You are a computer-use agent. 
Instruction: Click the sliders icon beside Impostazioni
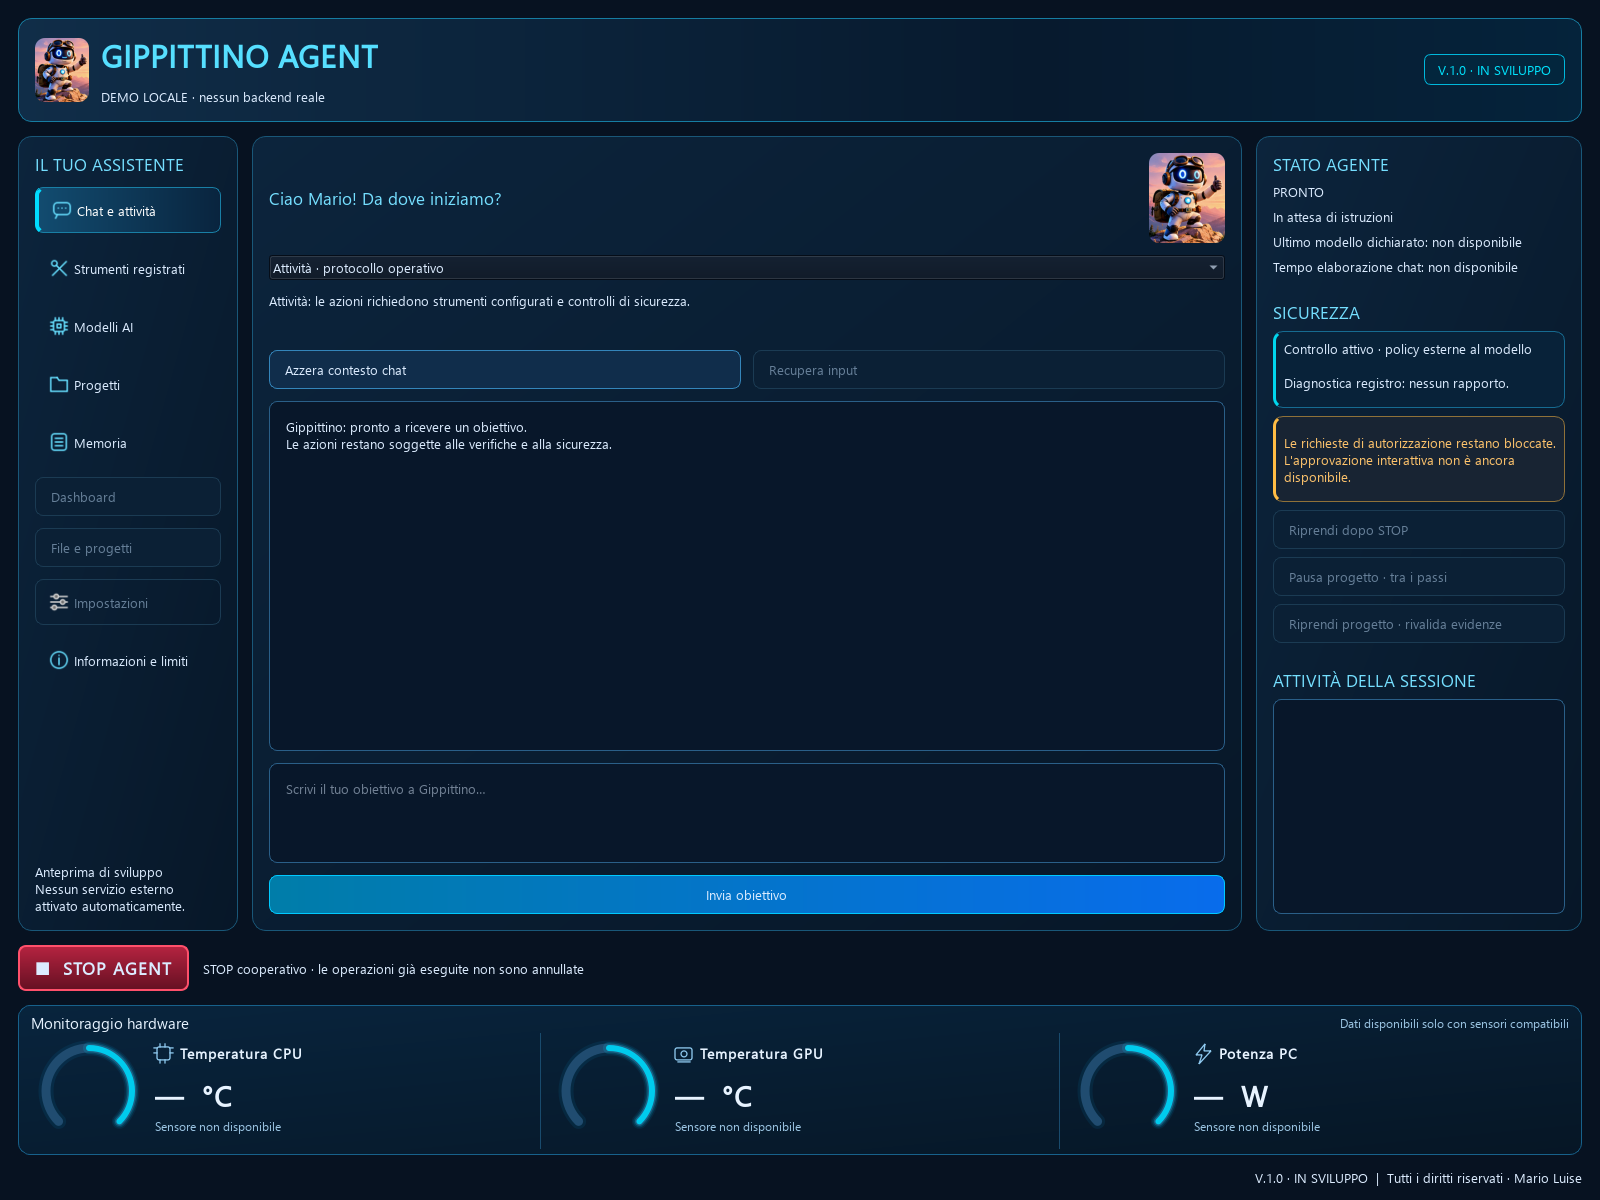point(59,602)
